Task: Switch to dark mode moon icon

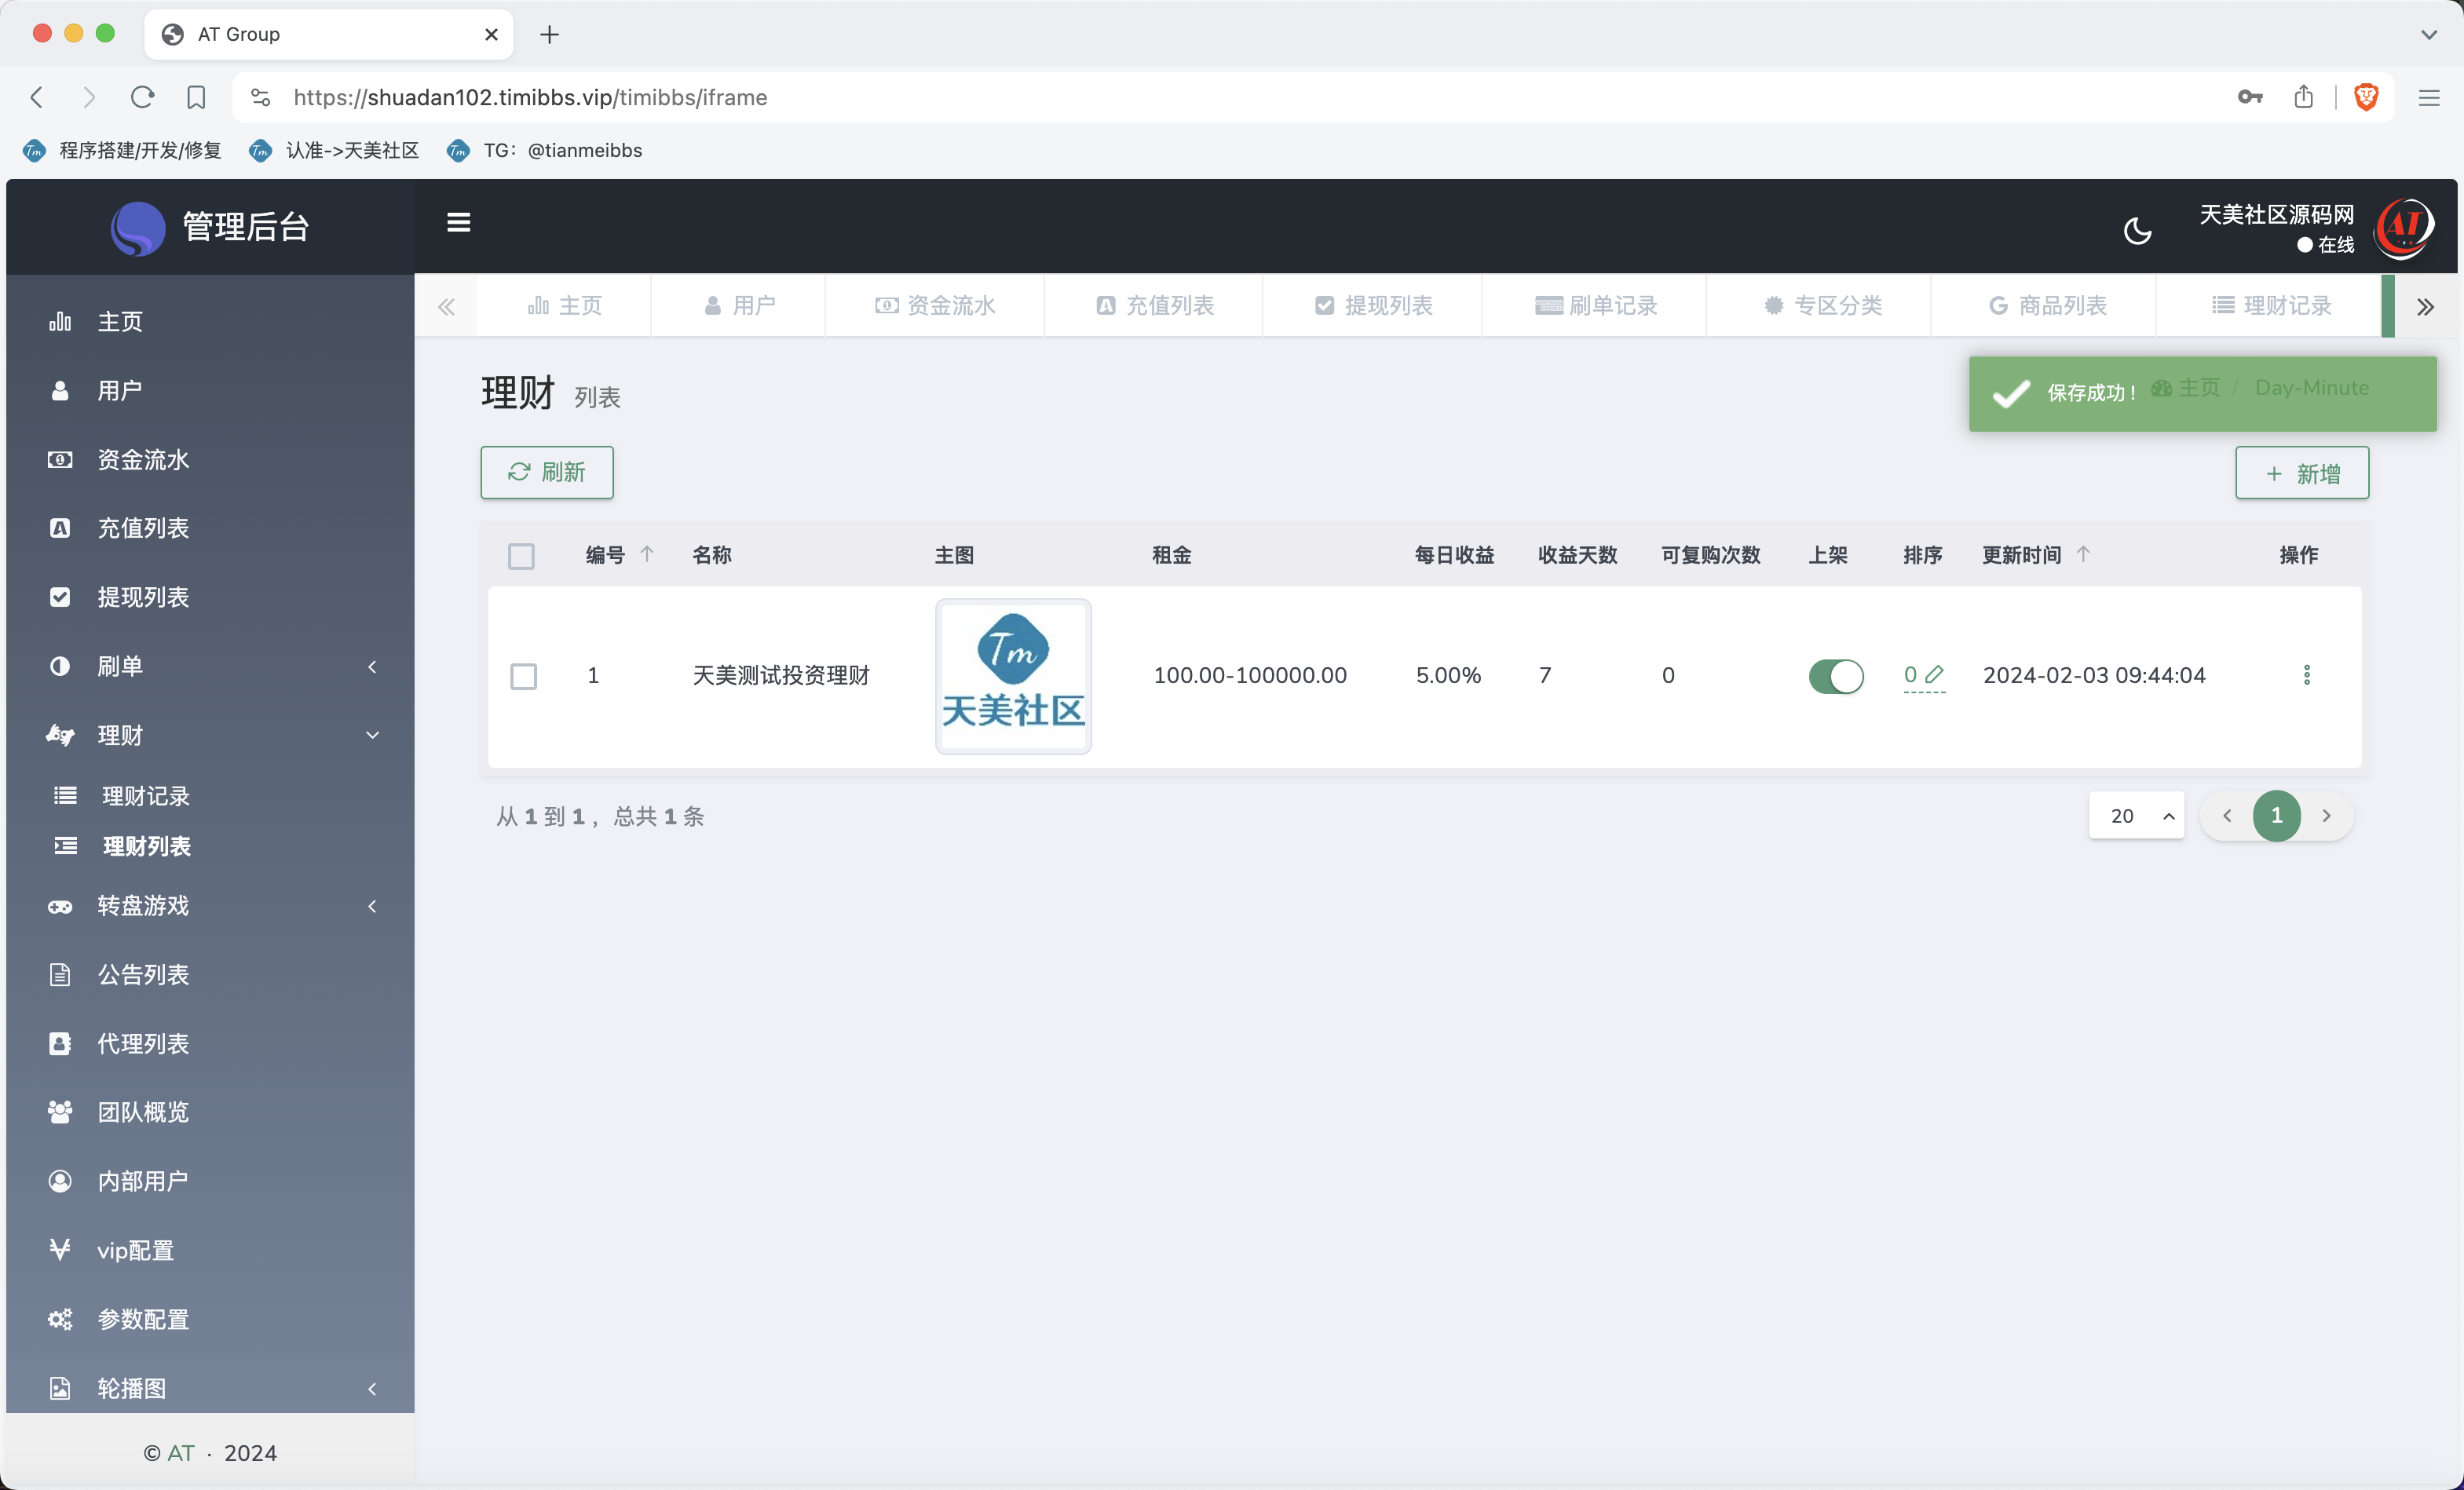Action: (x=2137, y=231)
